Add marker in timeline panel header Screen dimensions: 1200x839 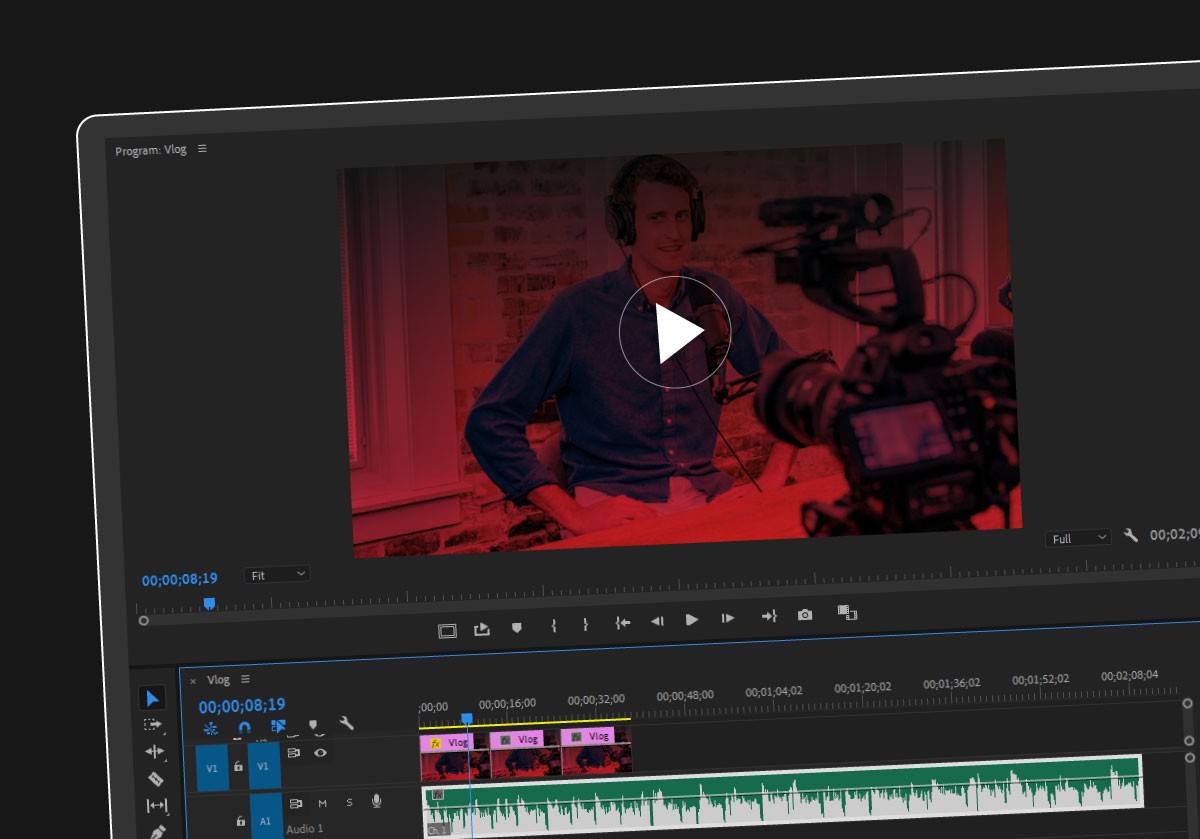click(313, 724)
